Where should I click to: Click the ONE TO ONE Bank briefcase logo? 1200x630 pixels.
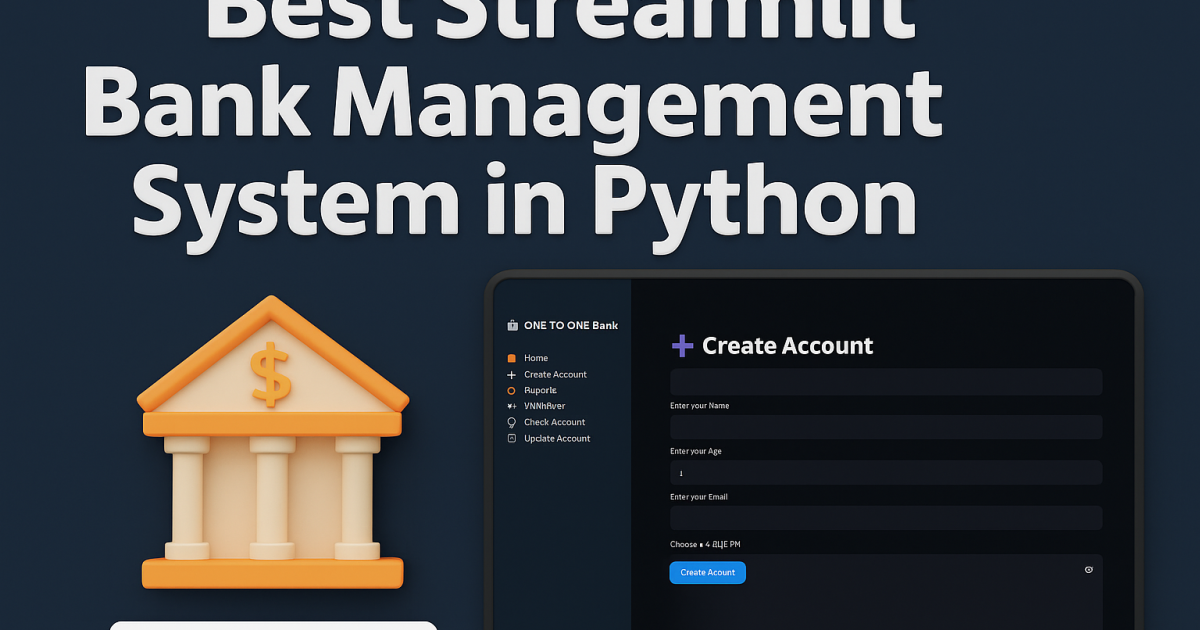514,324
